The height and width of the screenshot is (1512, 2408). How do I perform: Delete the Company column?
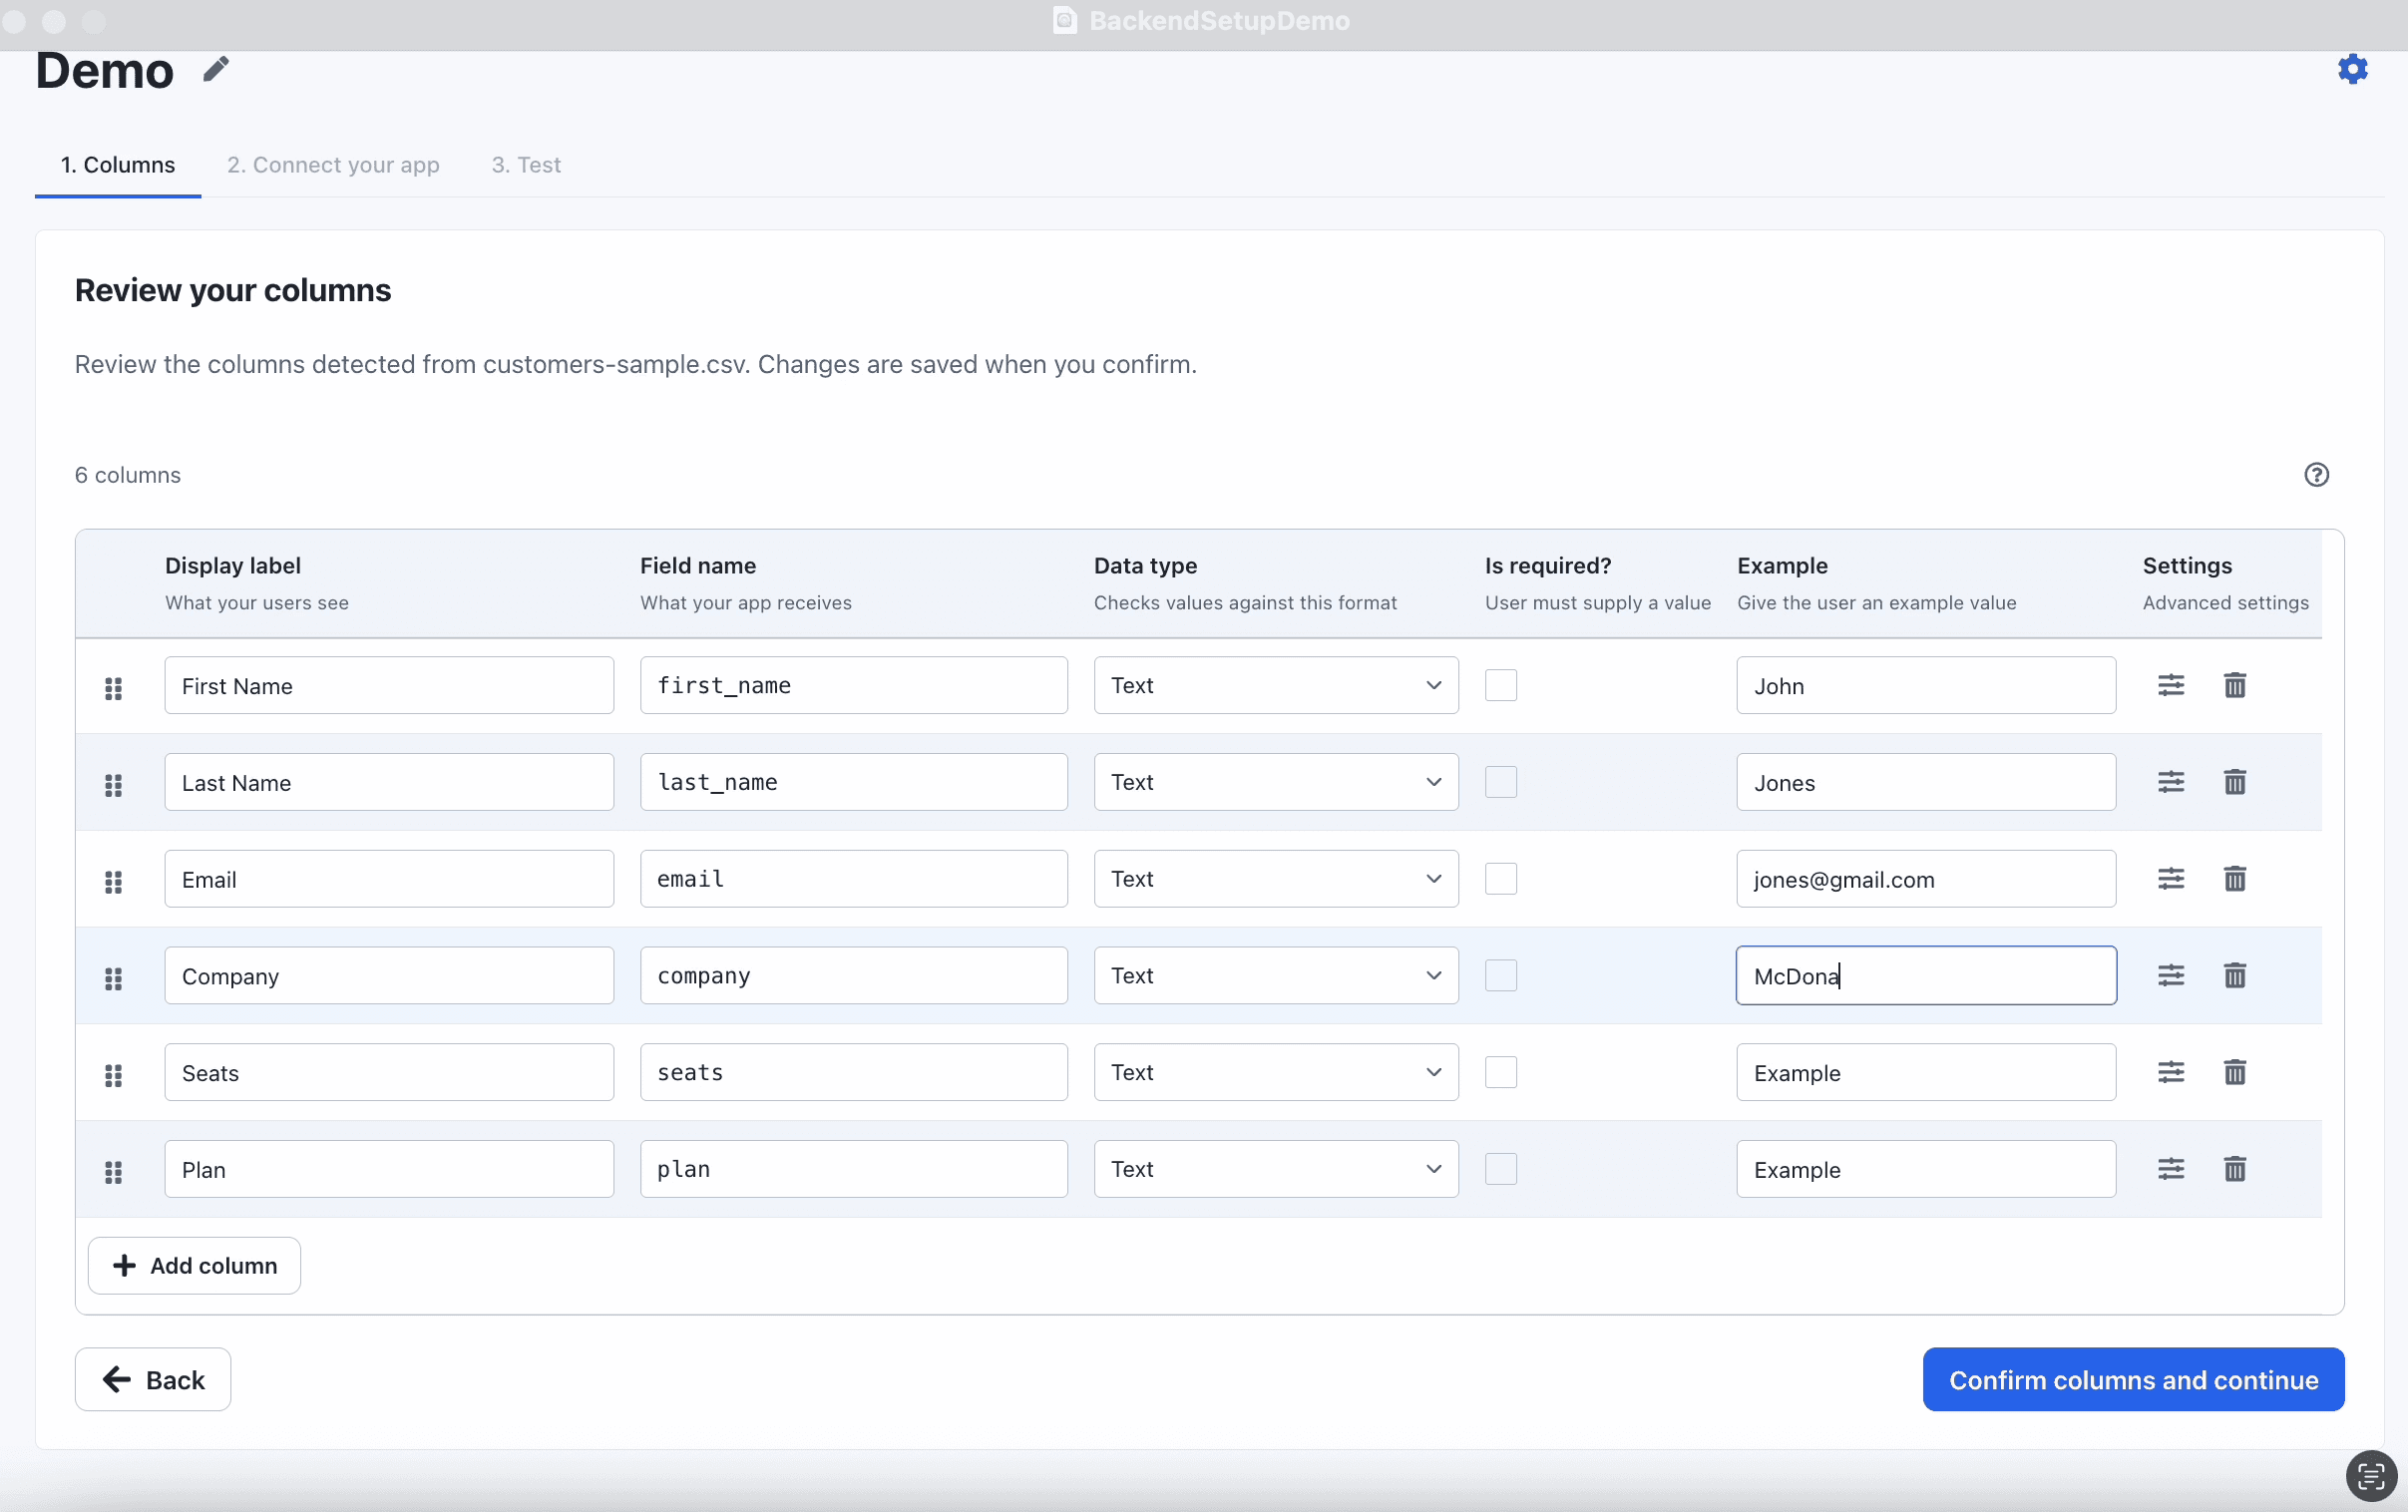2234,975
